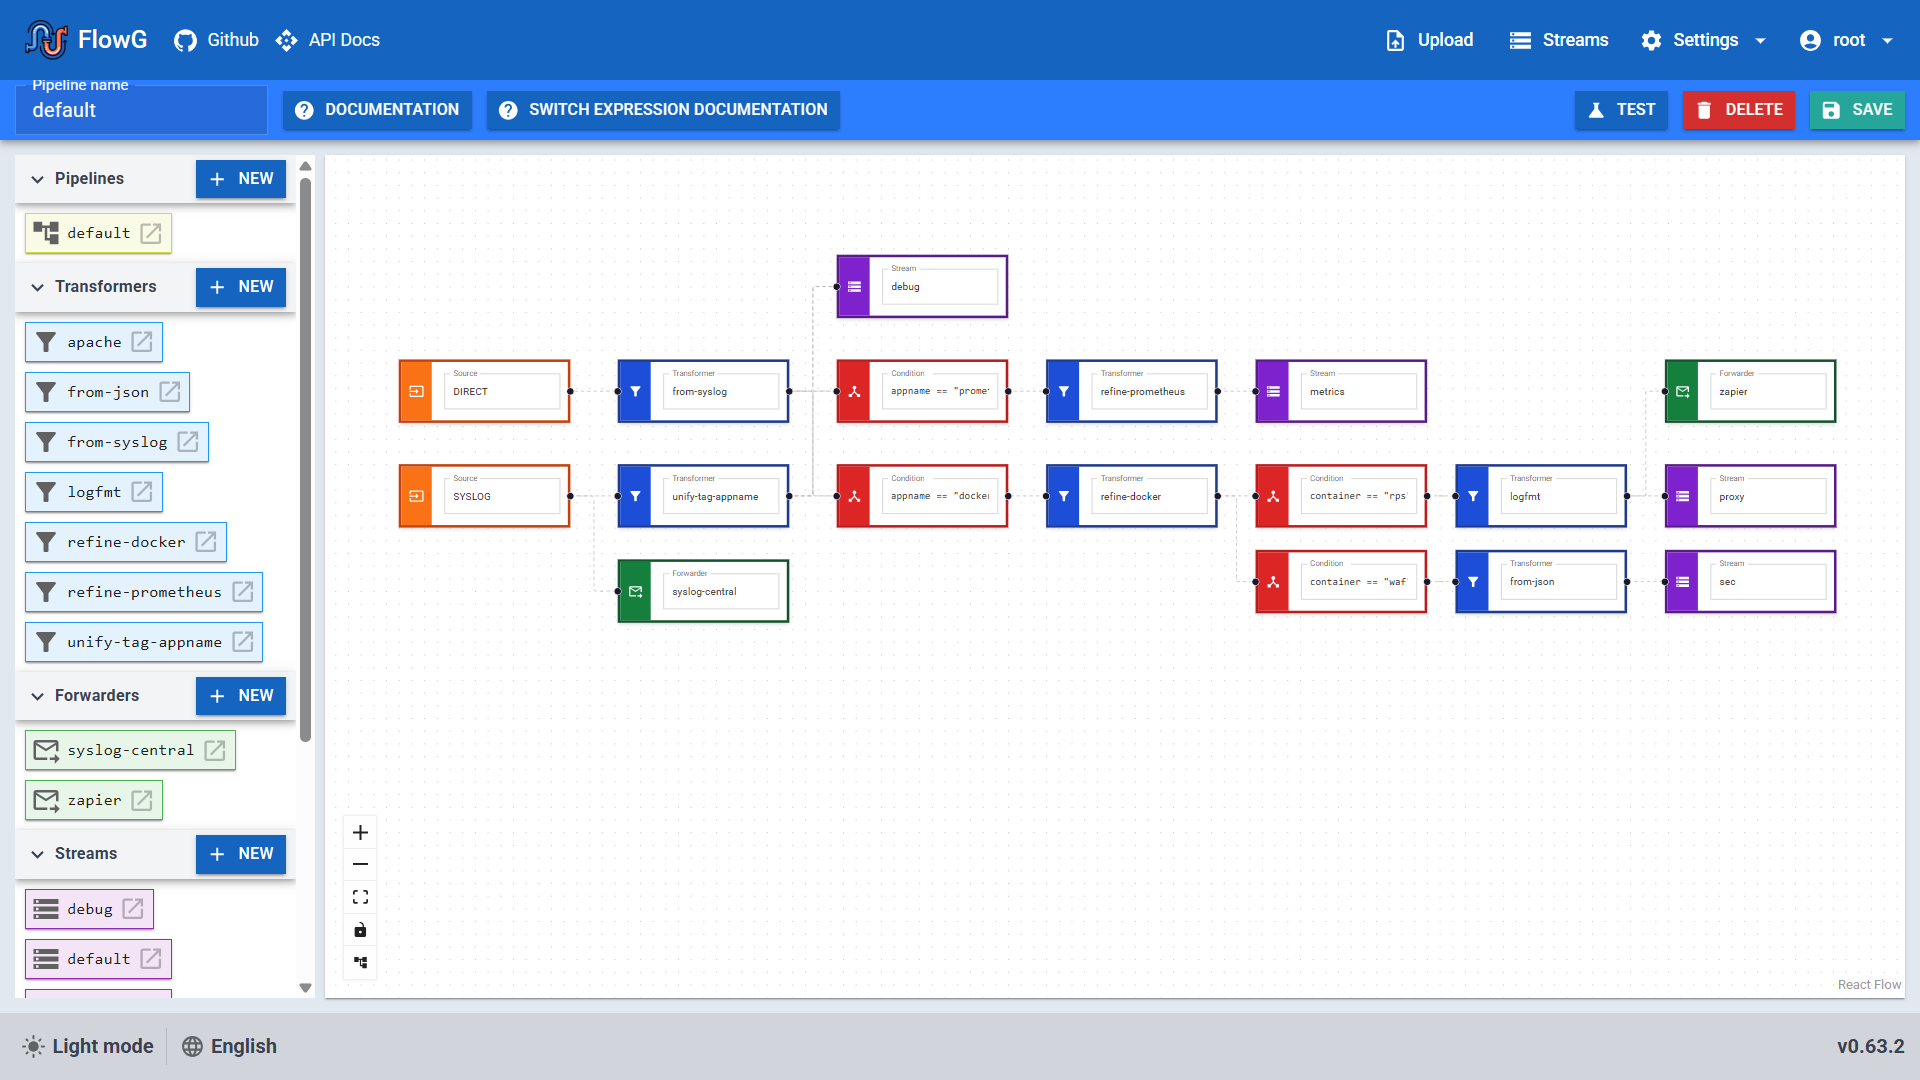Click the FlowG logo
This screenshot has width=1920, height=1080.
coord(86,40)
